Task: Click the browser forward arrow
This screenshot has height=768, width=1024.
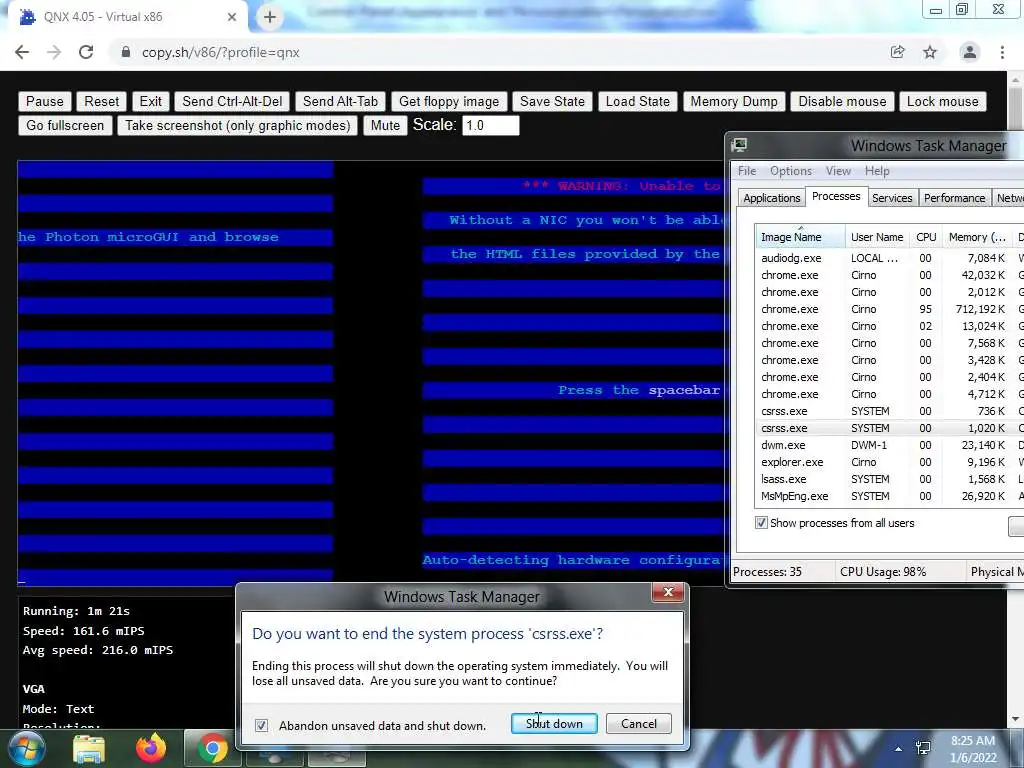Action: pyautogui.click(x=54, y=52)
